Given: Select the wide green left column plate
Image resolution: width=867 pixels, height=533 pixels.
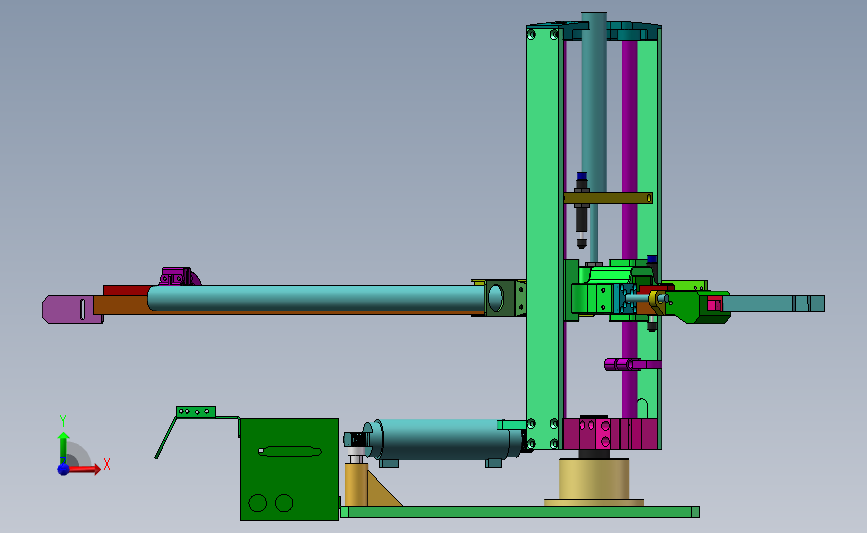Looking at the screenshot, I should [544, 238].
